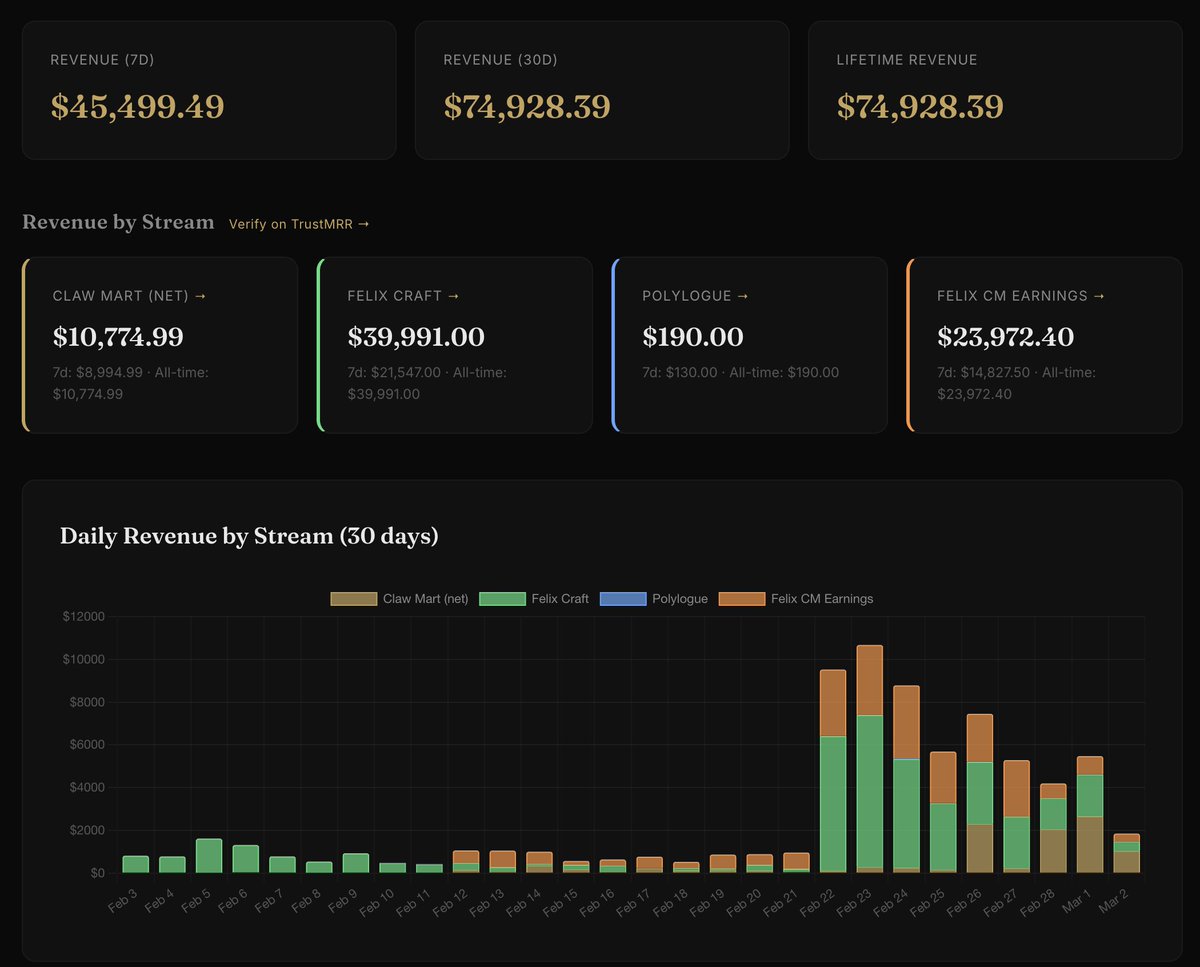
Task: Click the green Felix Craft segment of Feb 22 bar
Action: (x=833, y=804)
